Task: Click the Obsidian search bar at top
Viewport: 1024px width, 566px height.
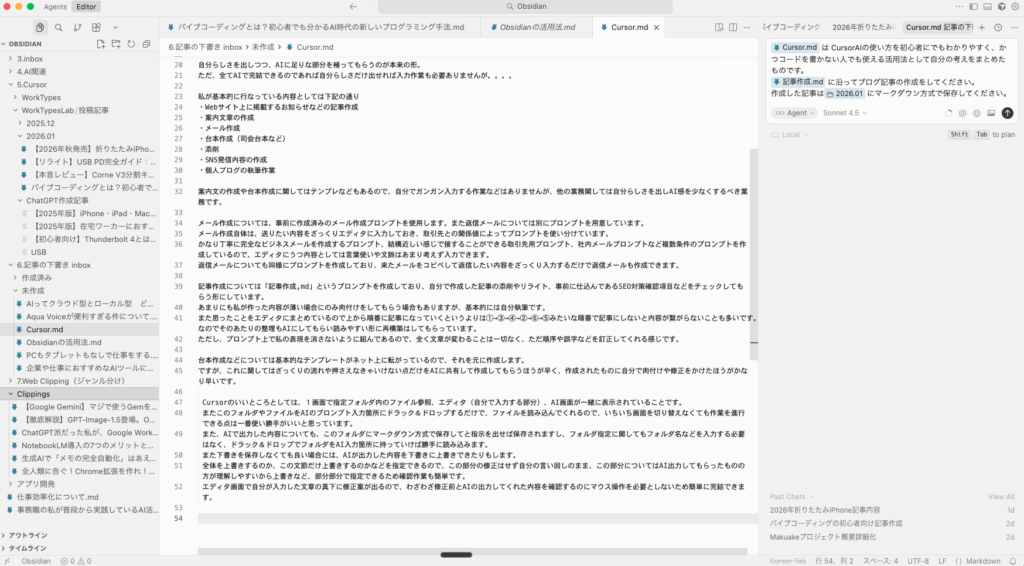Action: click(x=511, y=7)
